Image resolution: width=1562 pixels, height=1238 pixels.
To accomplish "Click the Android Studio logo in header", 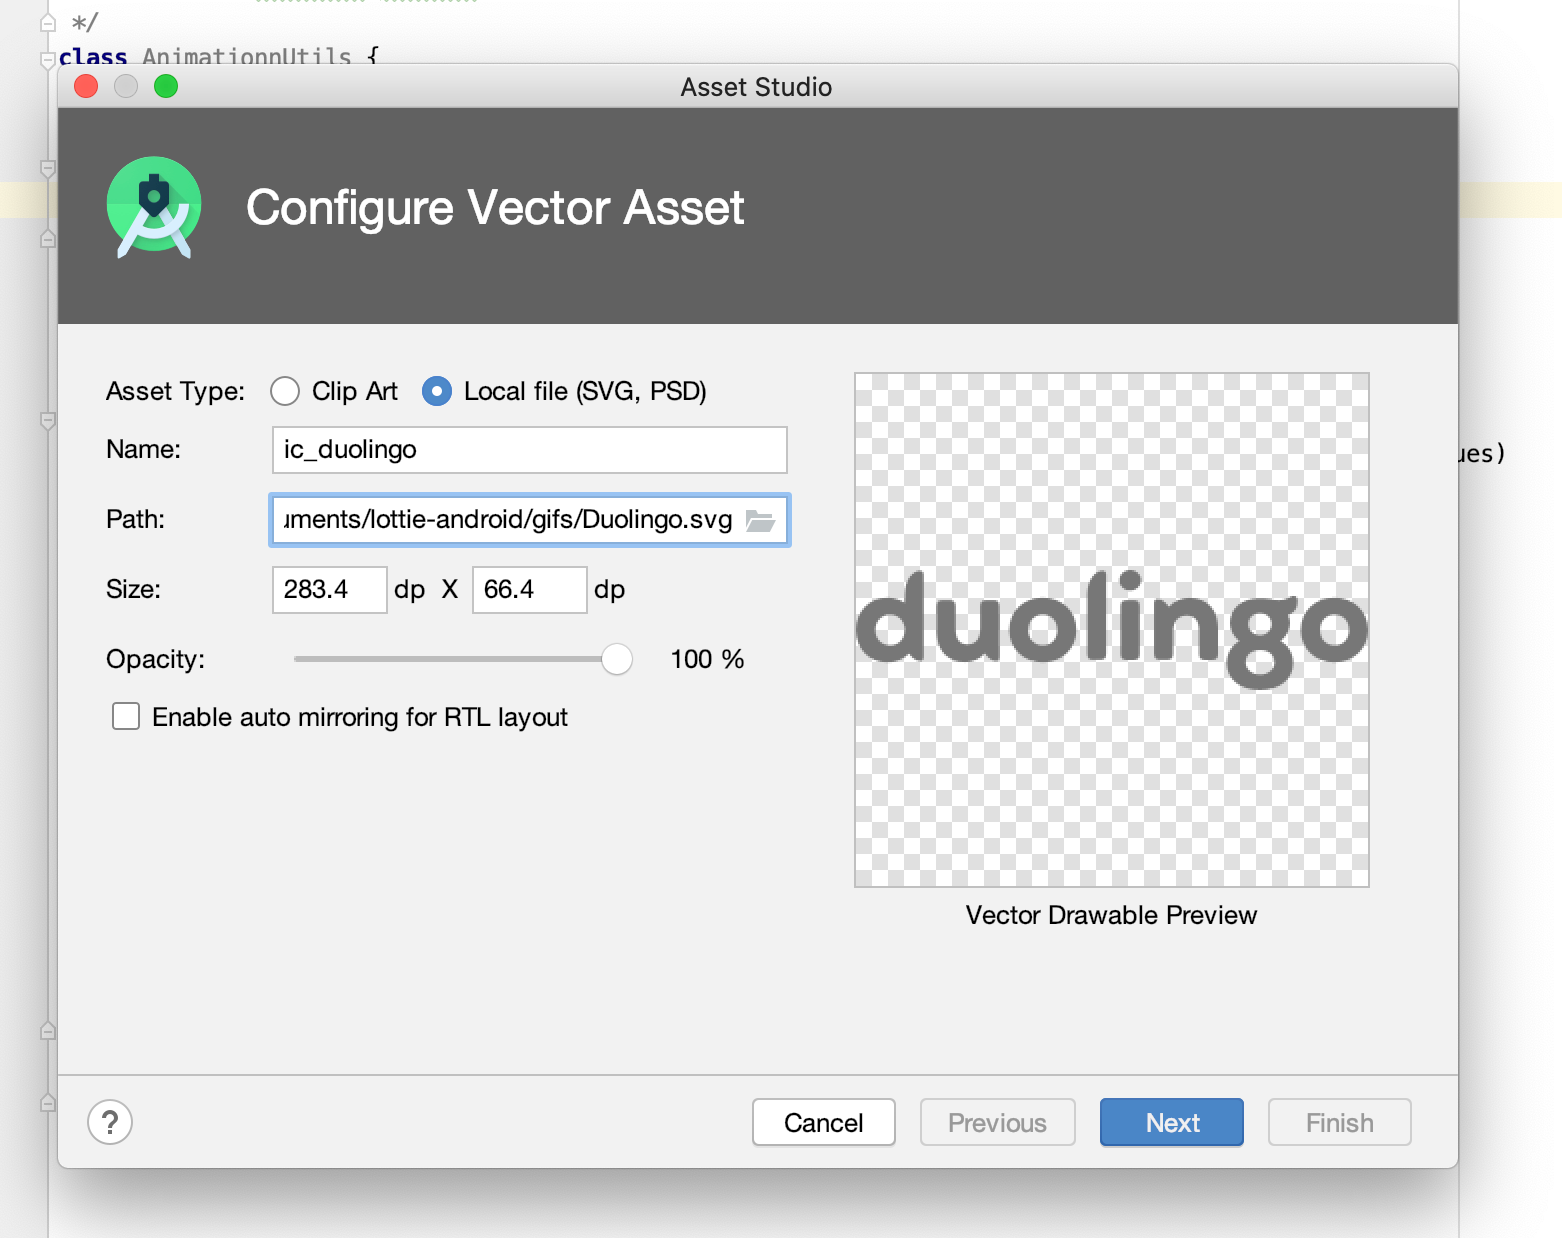I will pyautogui.click(x=154, y=207).
